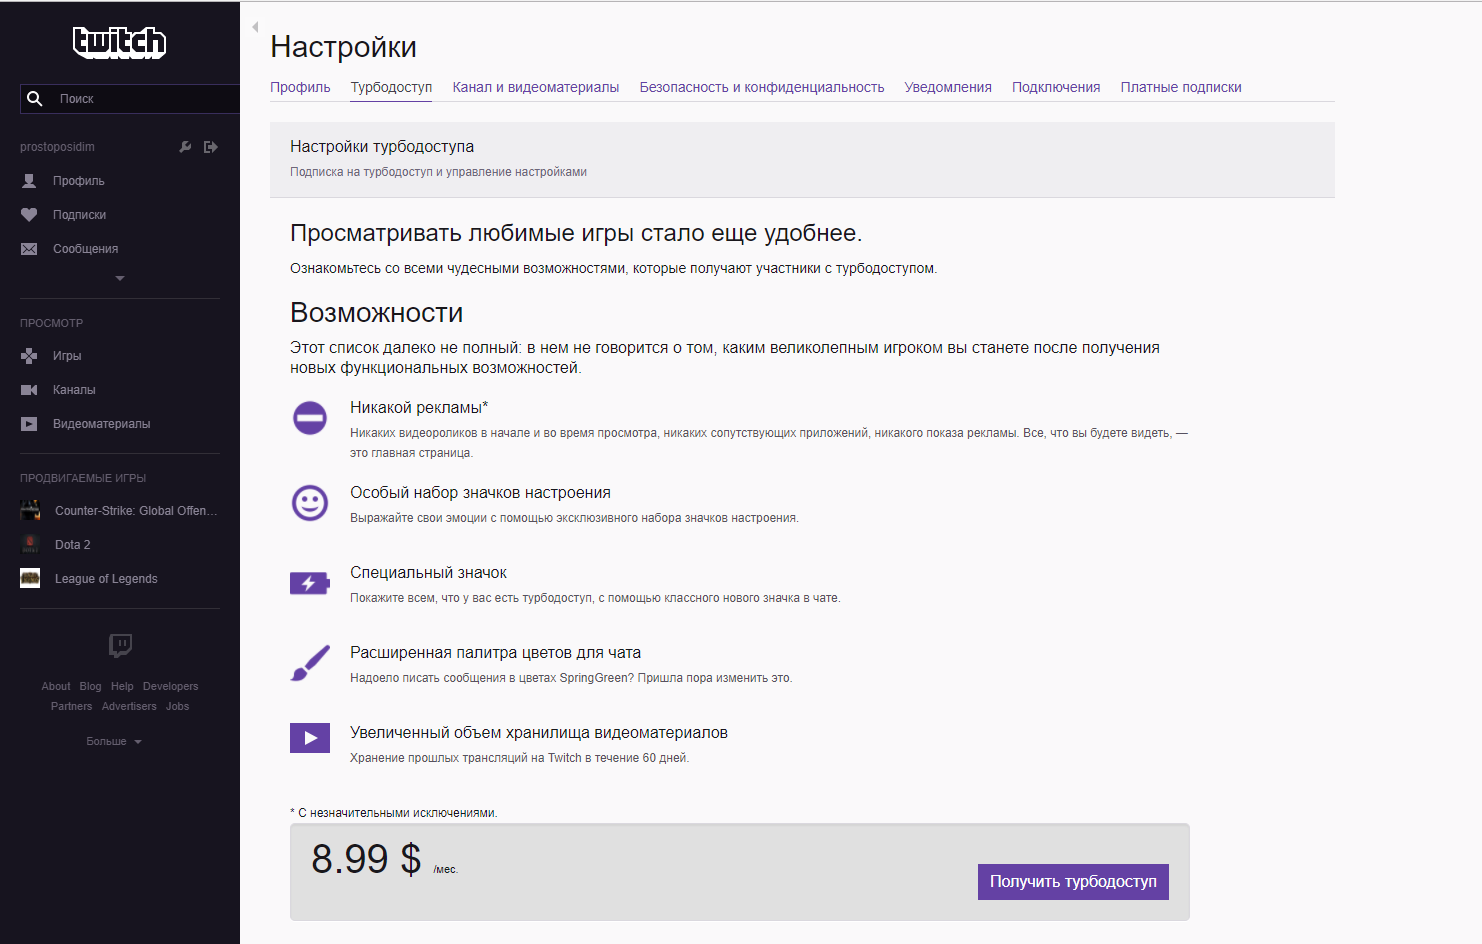The image size is (1482, 944).
Task: Click the camera icon next to Каналы
Action: [29, 390]
